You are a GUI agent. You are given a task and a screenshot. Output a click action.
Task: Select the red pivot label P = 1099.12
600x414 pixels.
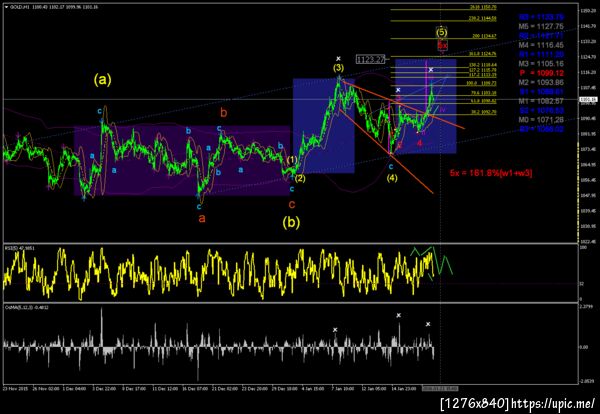point(541,73)
